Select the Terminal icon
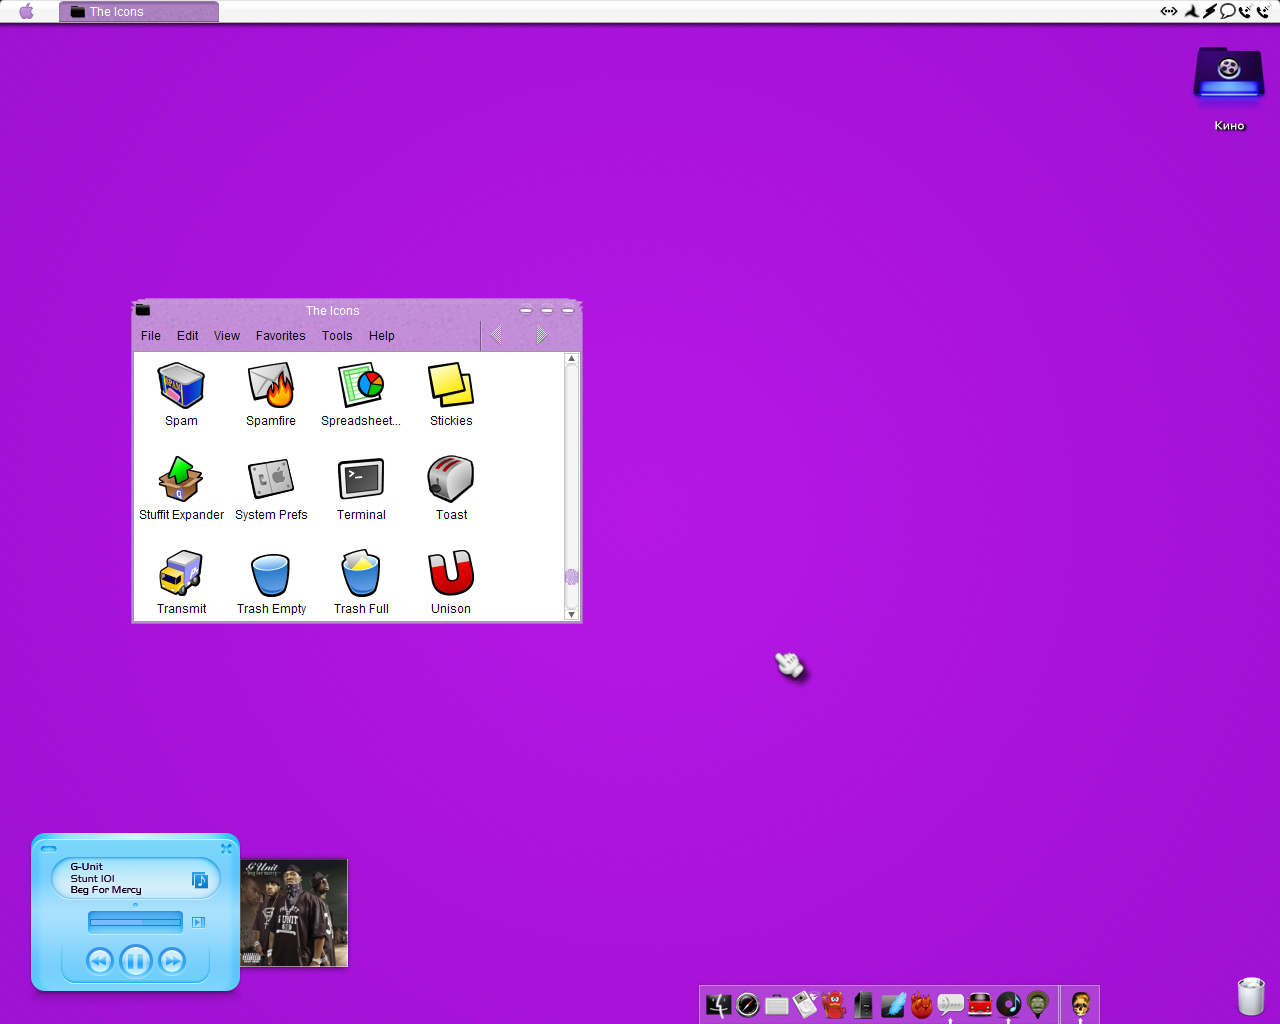1280x1024 pixels. coord(361,480)
